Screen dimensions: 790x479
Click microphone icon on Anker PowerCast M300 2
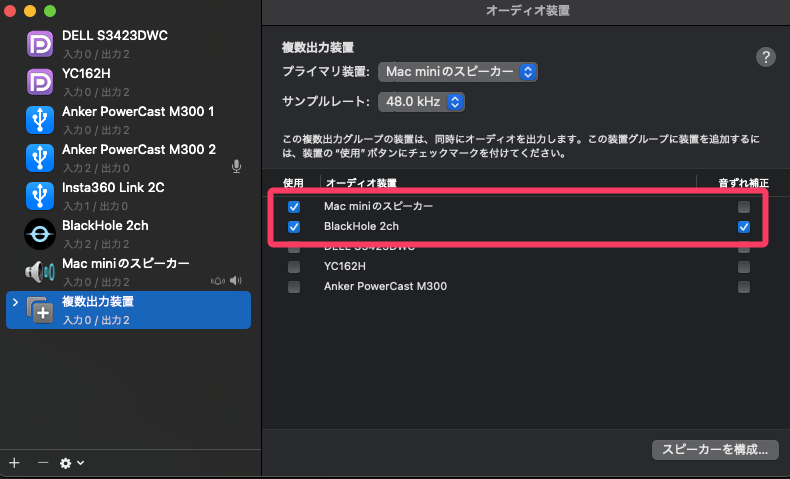236,166
